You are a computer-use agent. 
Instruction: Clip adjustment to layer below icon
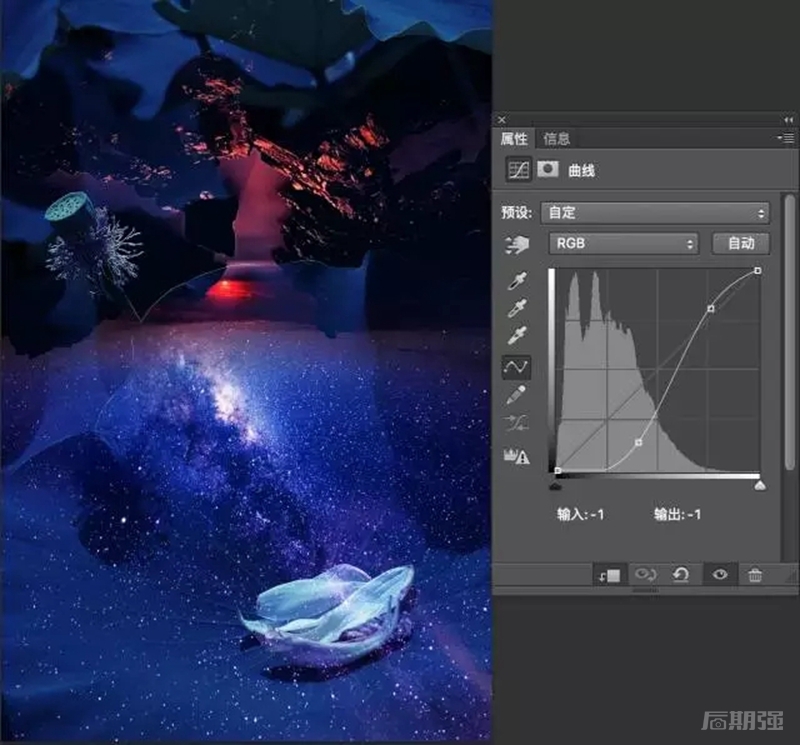coord(610,575)
